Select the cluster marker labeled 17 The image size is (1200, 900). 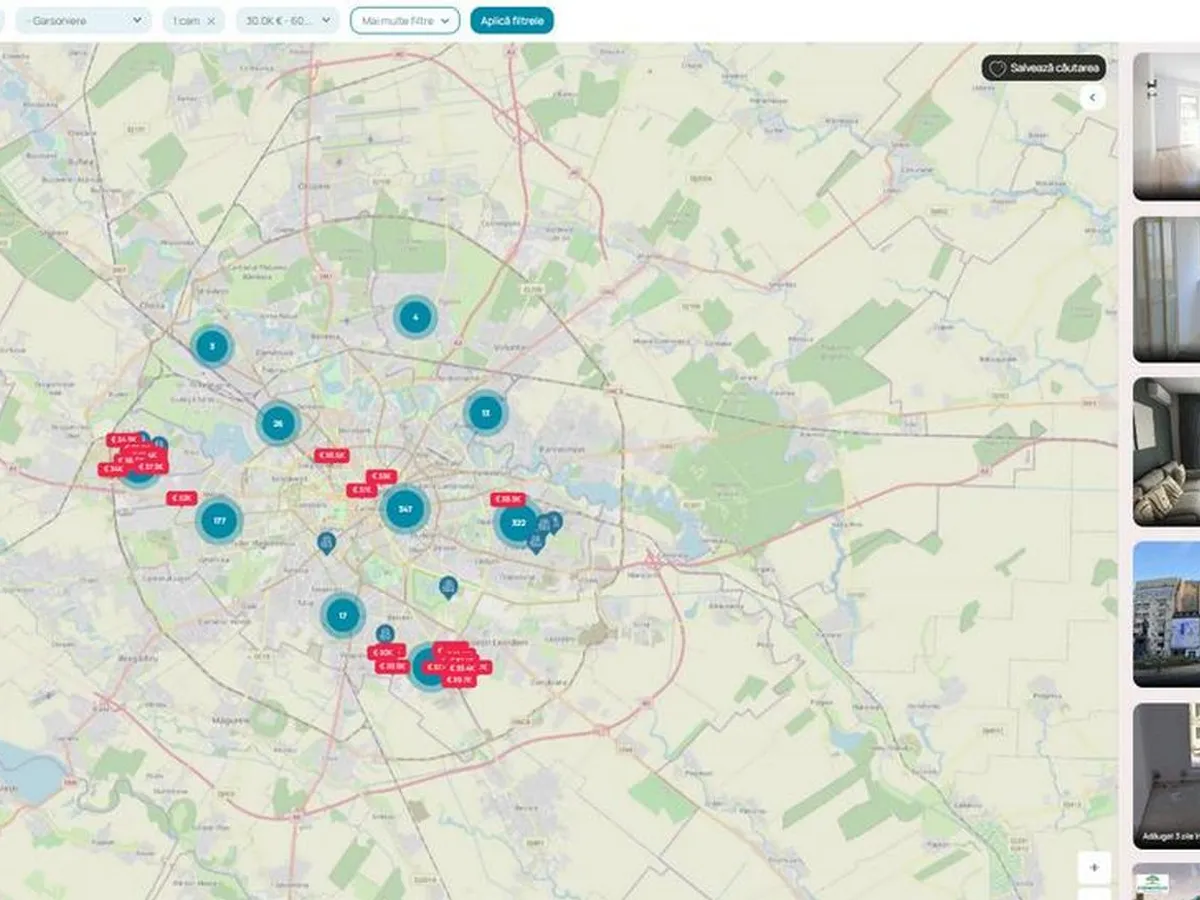pyautogui.click(x=343, y=615)
